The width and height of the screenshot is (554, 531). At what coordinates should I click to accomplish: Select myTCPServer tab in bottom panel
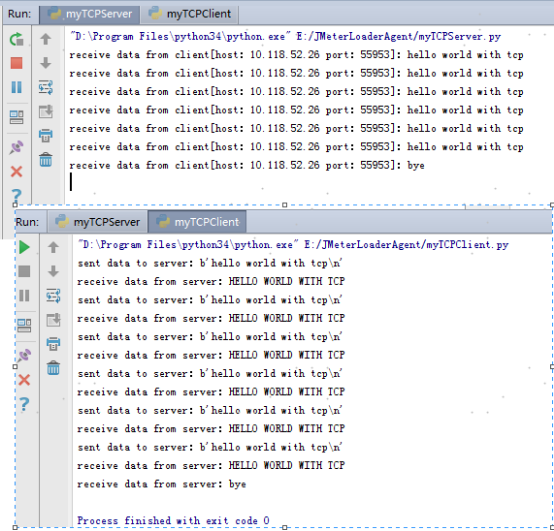click(x=98, y=222)
